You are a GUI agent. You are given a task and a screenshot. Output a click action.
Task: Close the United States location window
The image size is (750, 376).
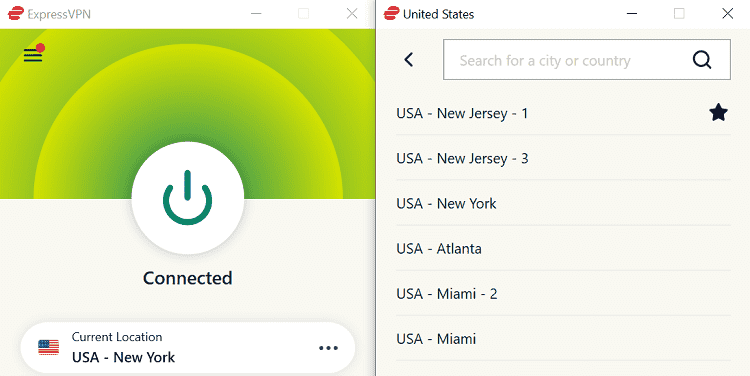coord(728,13)
